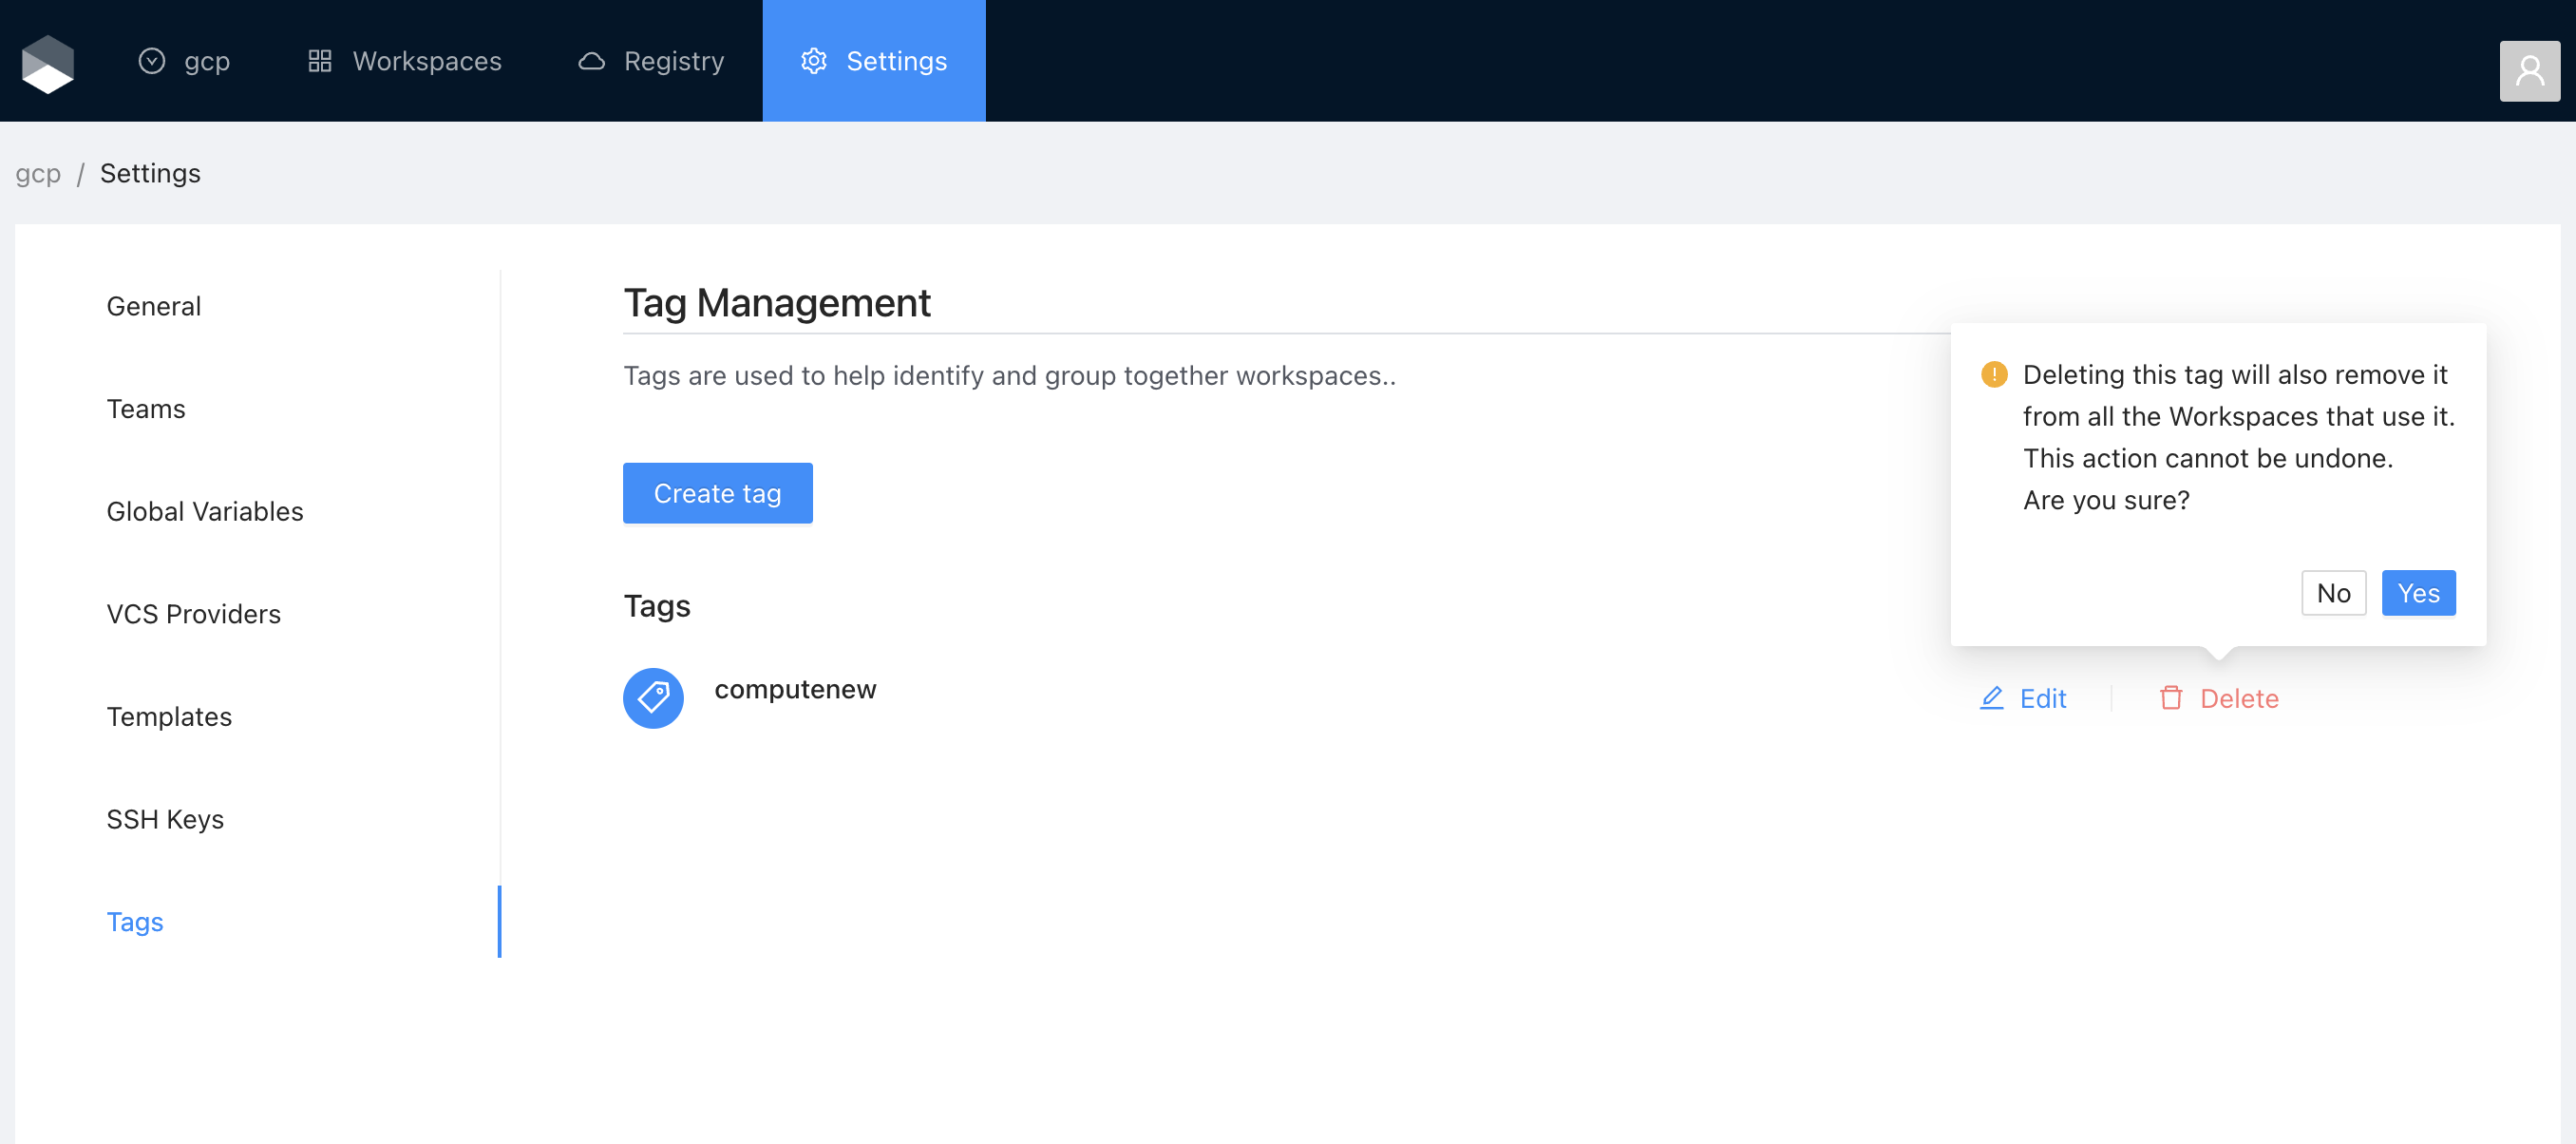Click the Terrakube cube logo
The width and height of the screenshot is (2576, 1144).
[x=48, y=62]
